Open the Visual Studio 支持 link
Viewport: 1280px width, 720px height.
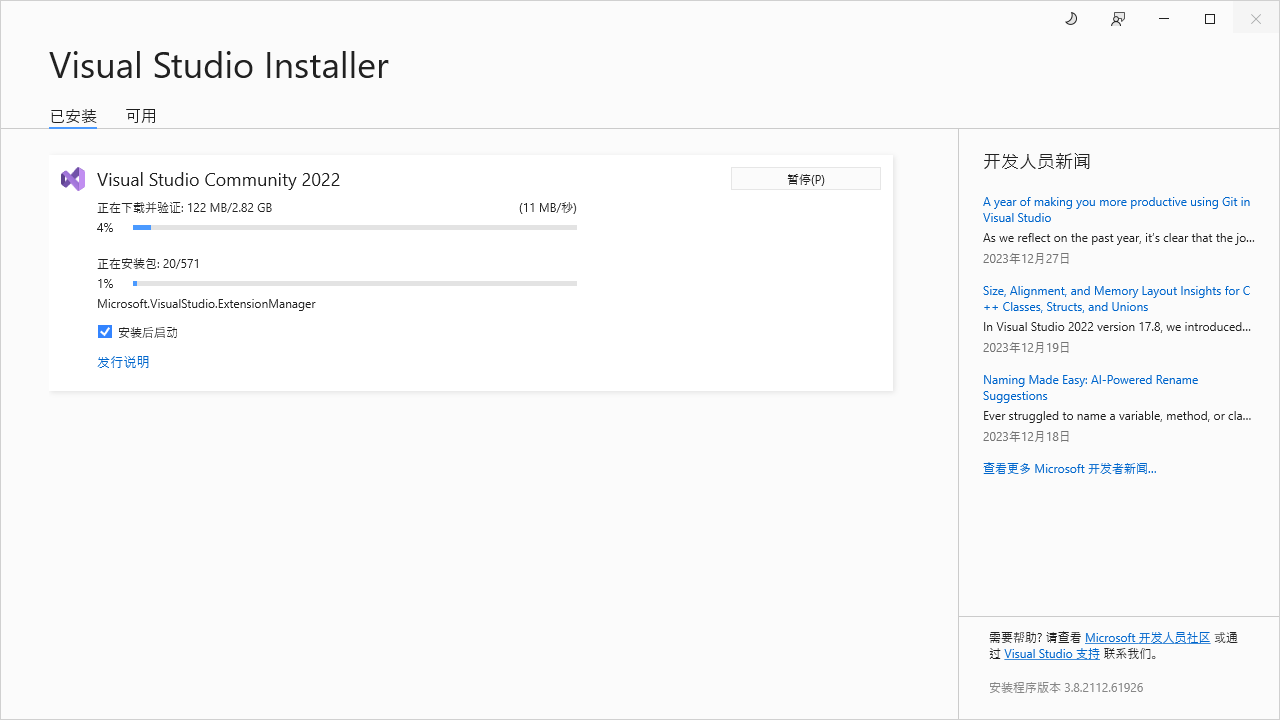[1052, 653]
